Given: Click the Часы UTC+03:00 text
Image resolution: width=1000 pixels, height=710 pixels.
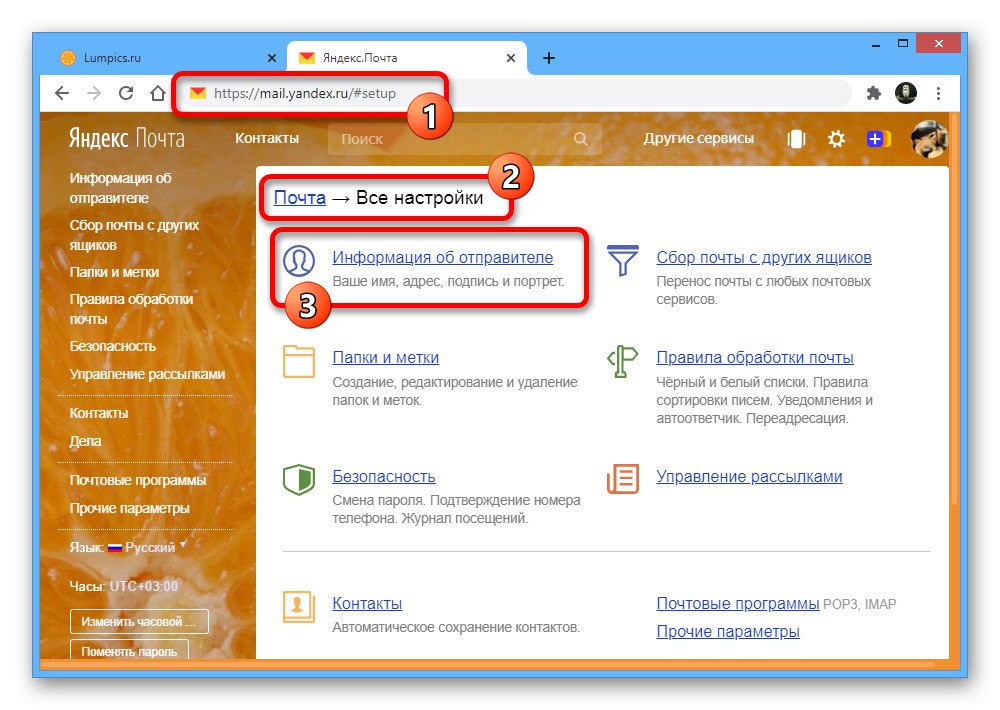Looking at the screenshot, I should click(124, 586).
